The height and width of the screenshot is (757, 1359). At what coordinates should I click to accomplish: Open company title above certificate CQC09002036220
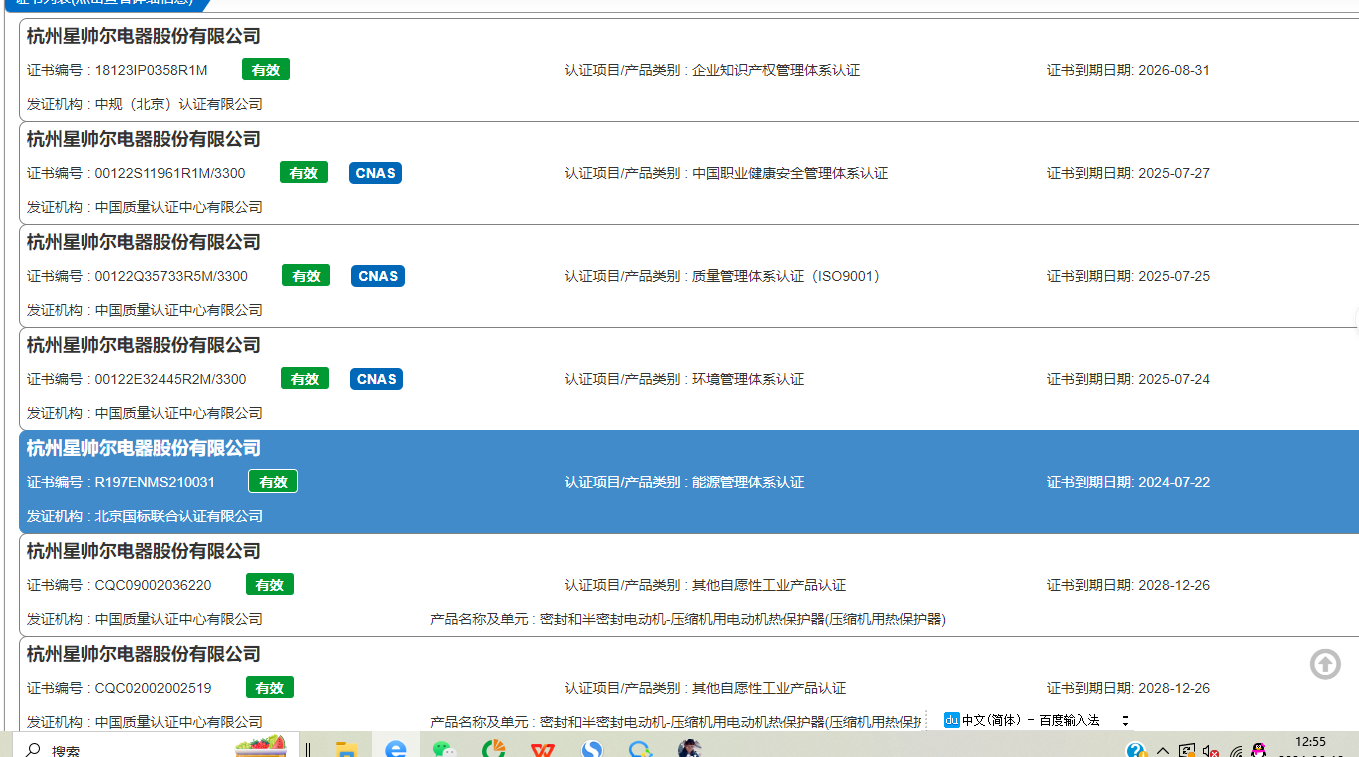pyautogui.click(x=144, y=551)
